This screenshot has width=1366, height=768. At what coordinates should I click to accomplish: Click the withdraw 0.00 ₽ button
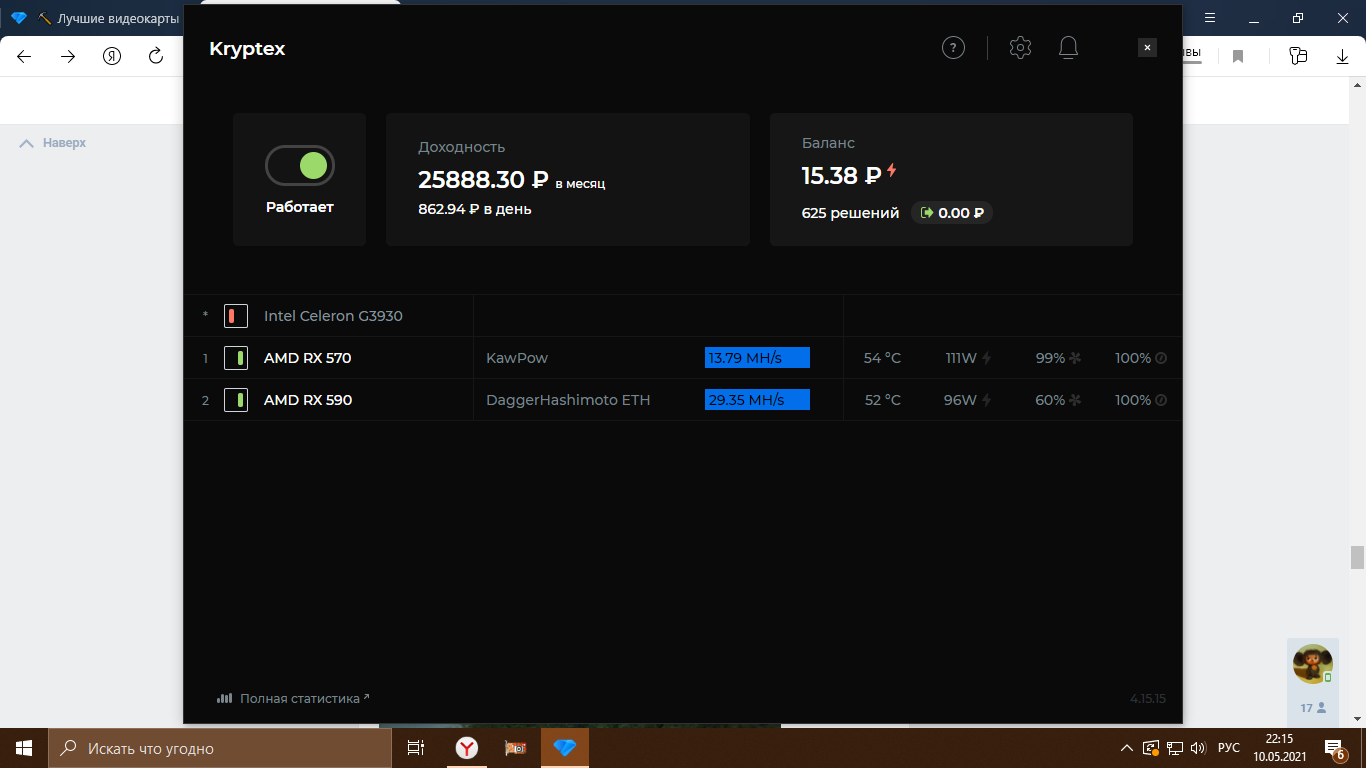pos(952,213)
